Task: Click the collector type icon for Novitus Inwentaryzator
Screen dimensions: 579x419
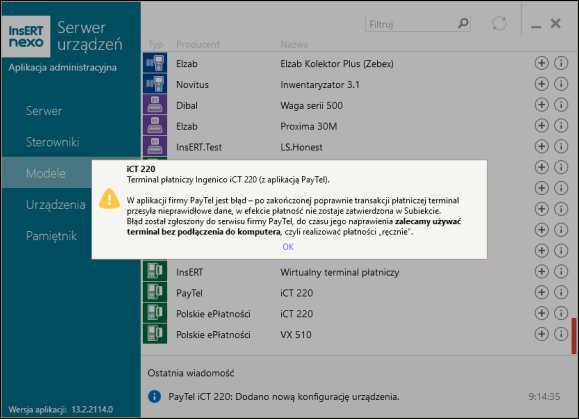Action: [155, 84]
